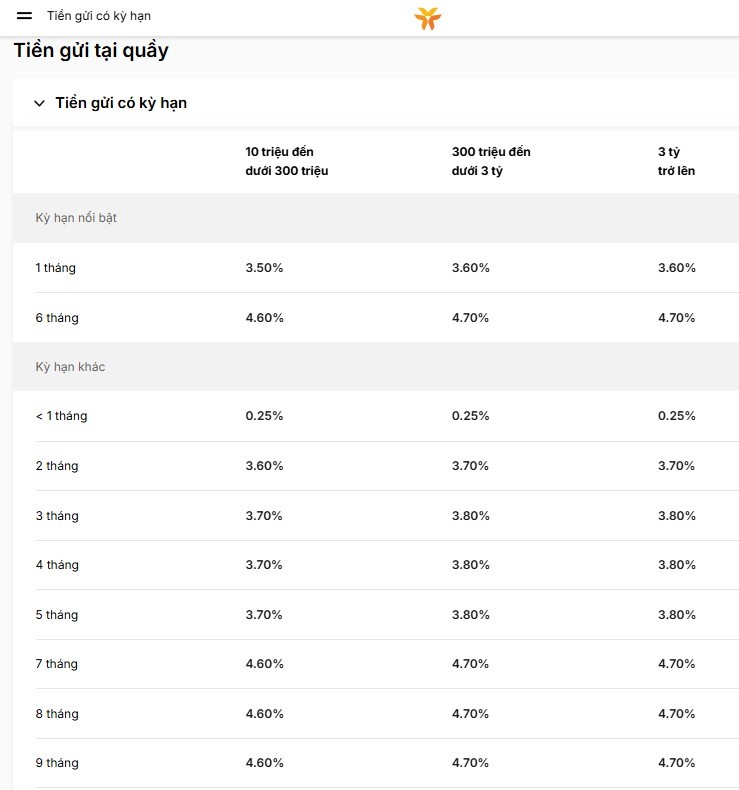Image resolution: width=739 pixels, height=790 pixels.
Task: Click the 2 tháng row label
Action: [57, 466]
